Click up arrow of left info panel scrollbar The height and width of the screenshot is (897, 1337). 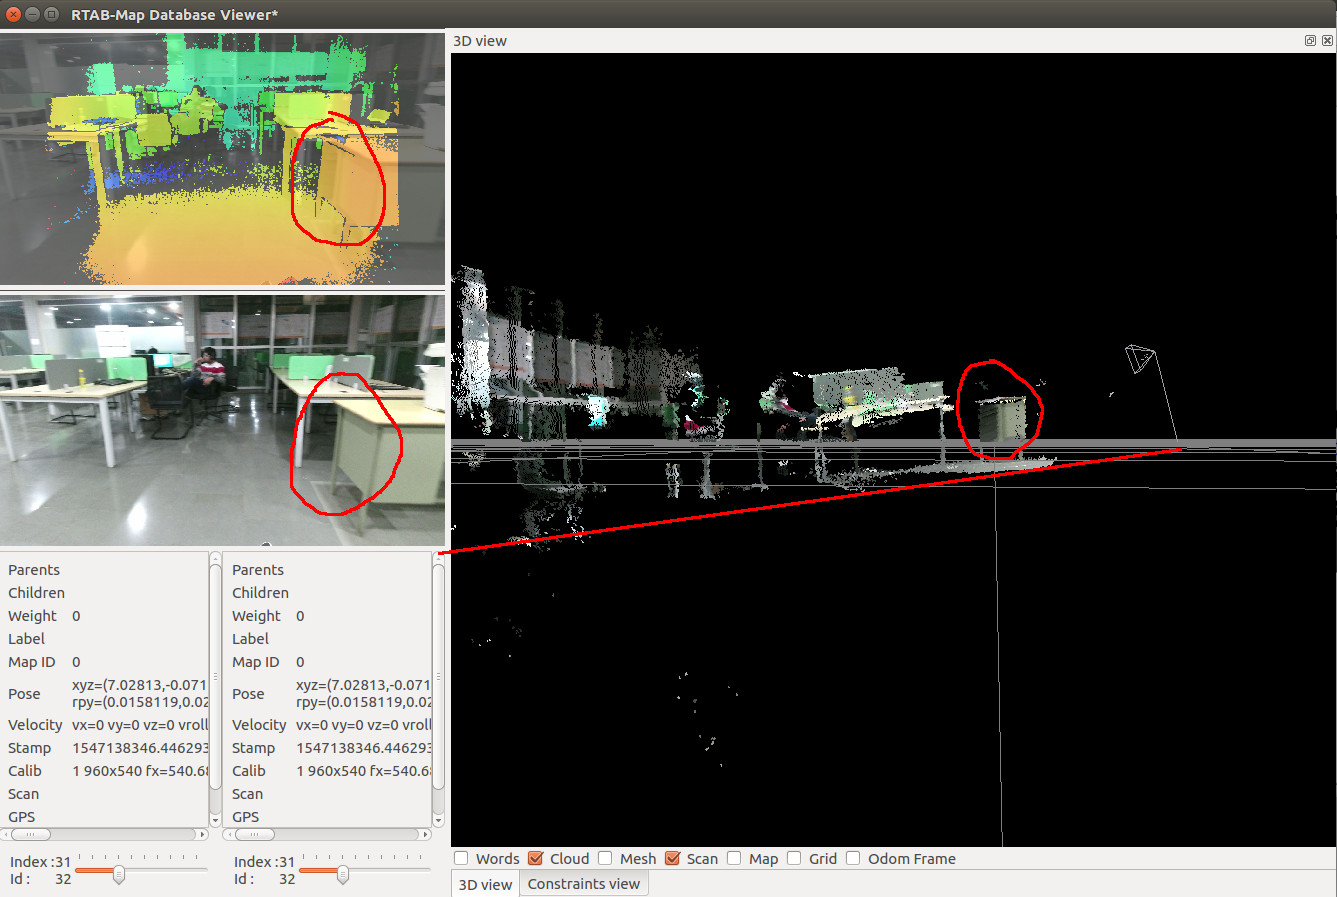(x=215, y=558)
